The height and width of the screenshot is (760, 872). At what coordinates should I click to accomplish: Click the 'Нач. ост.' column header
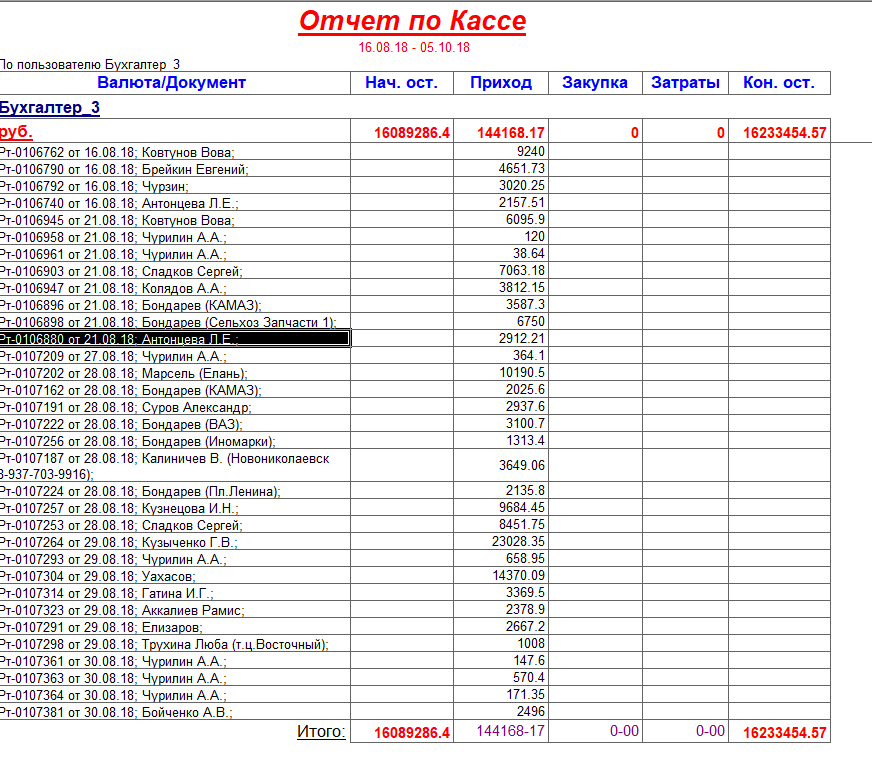(401, 83)
